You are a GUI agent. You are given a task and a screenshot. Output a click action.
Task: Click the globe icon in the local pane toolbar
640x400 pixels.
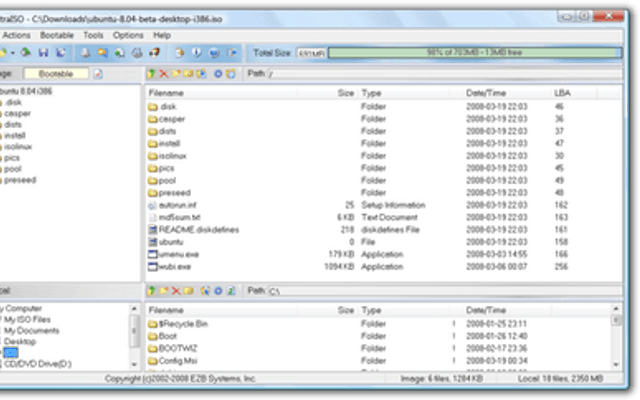pos(205,291)
